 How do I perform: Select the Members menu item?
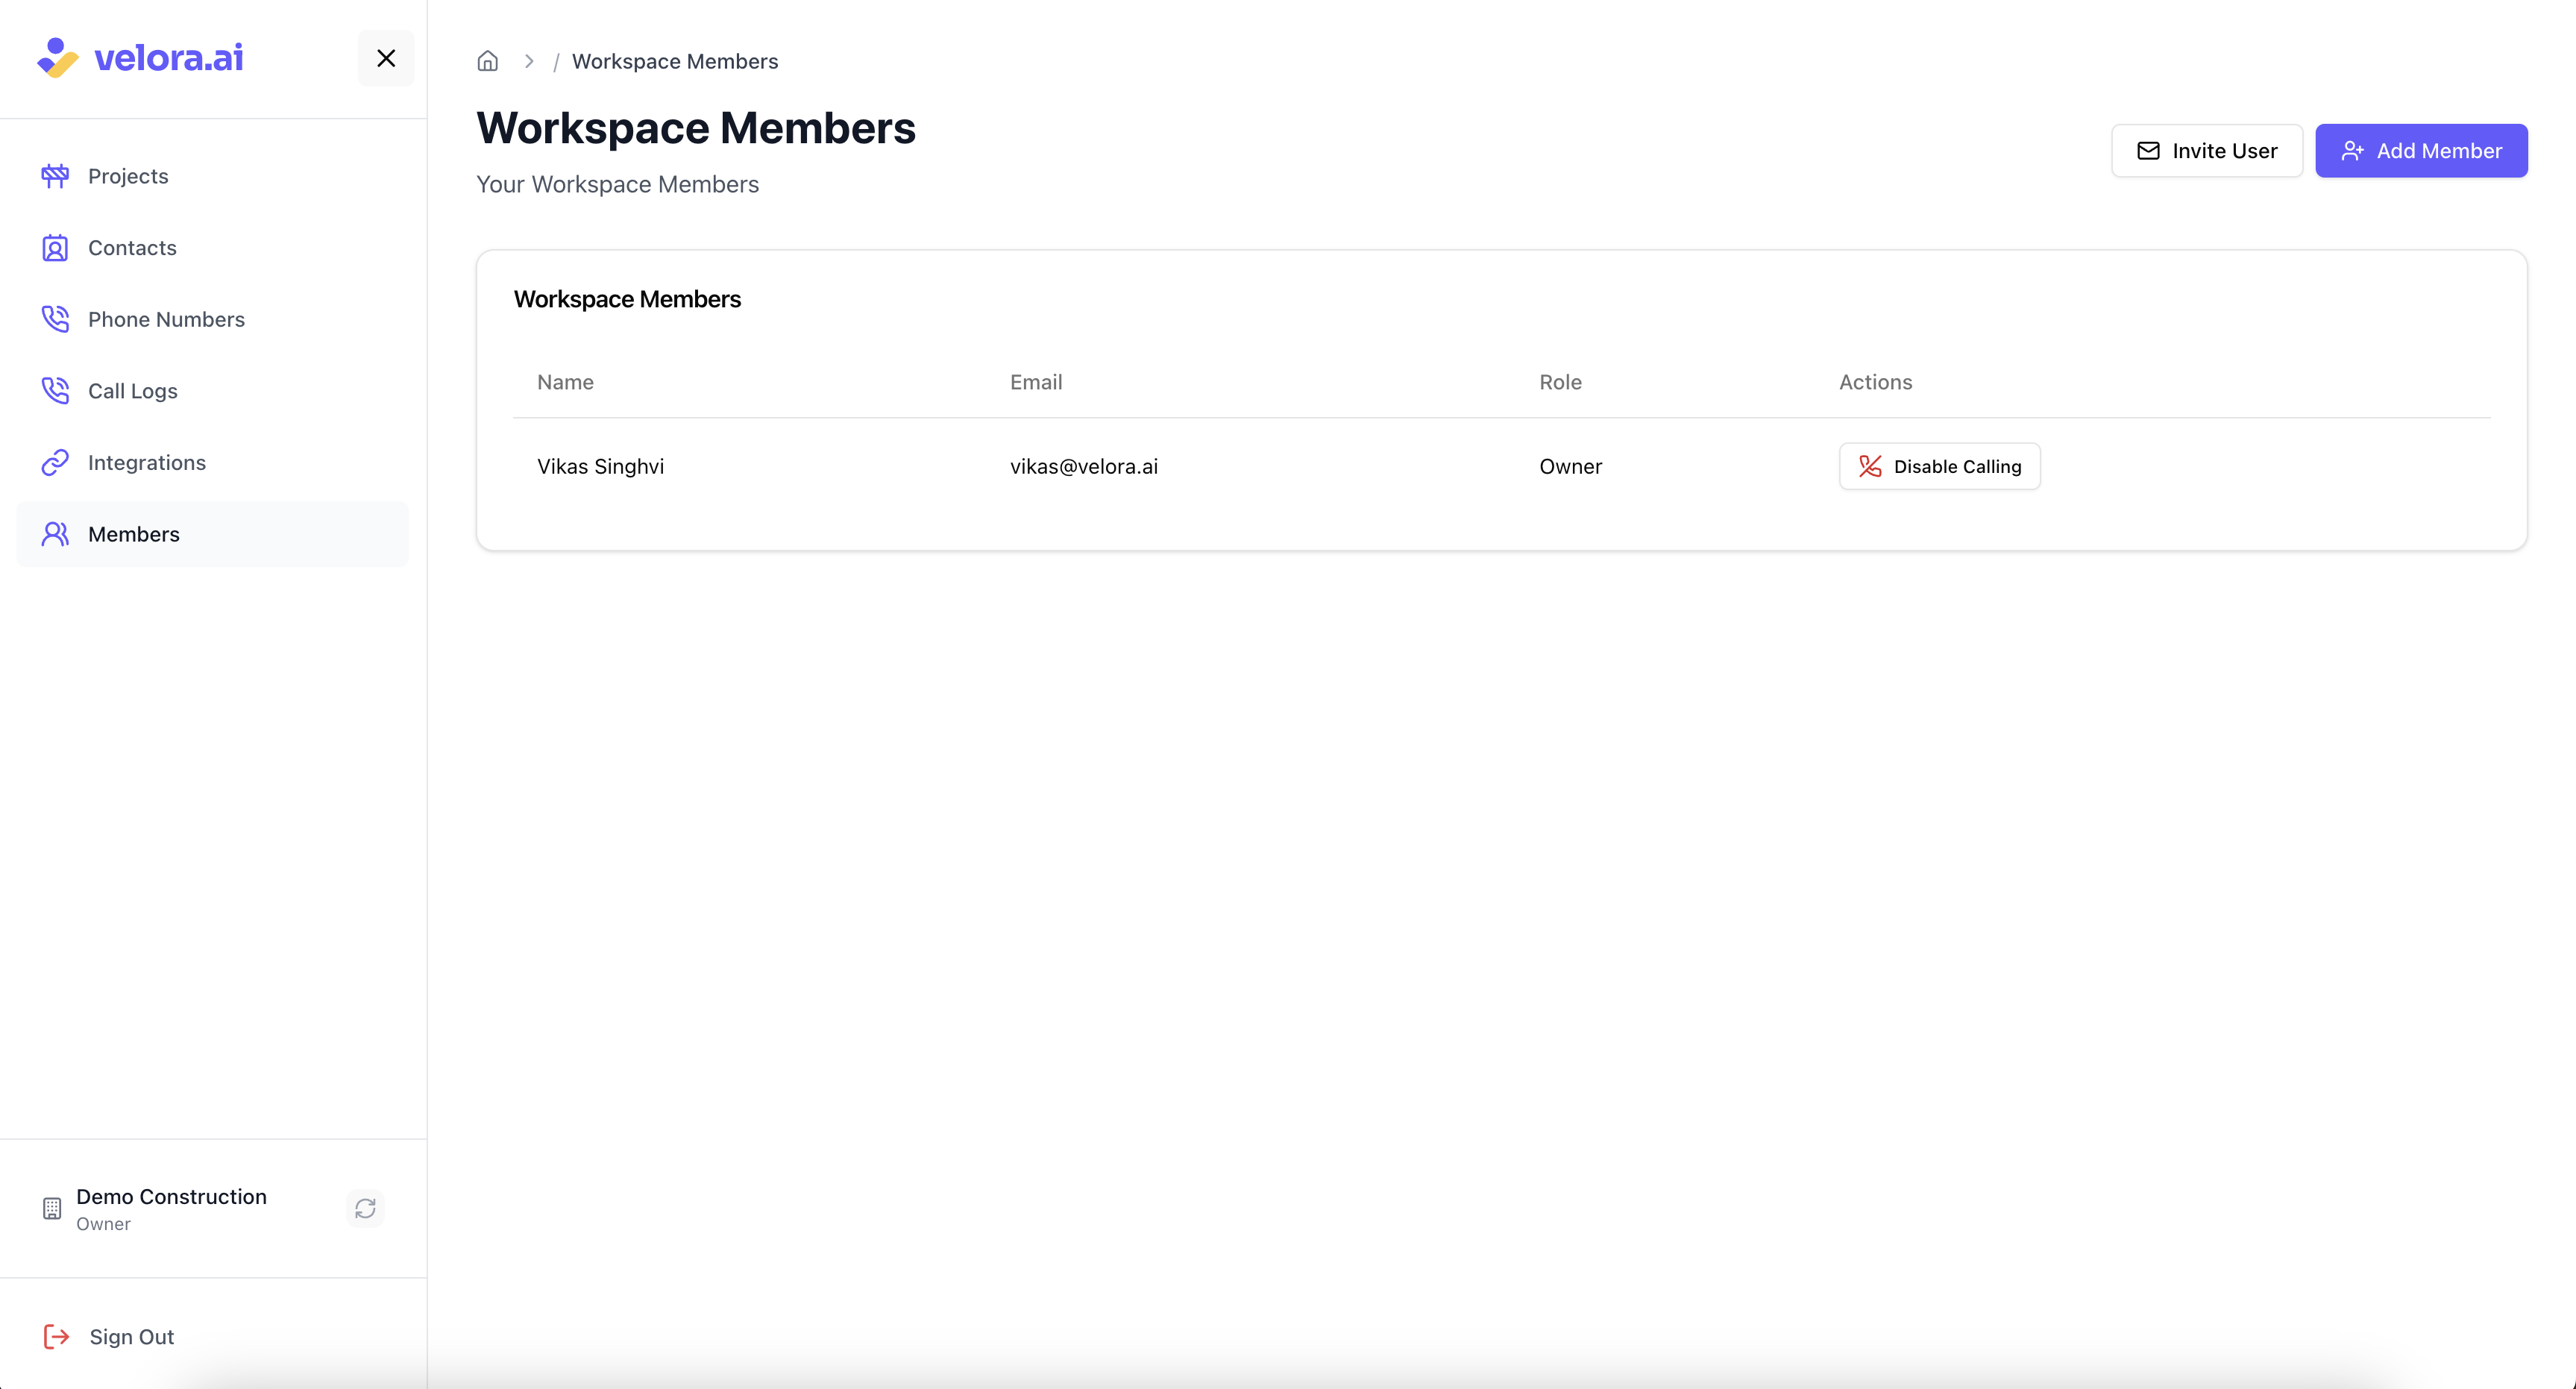pyautogui.click(x=212, y=534)
